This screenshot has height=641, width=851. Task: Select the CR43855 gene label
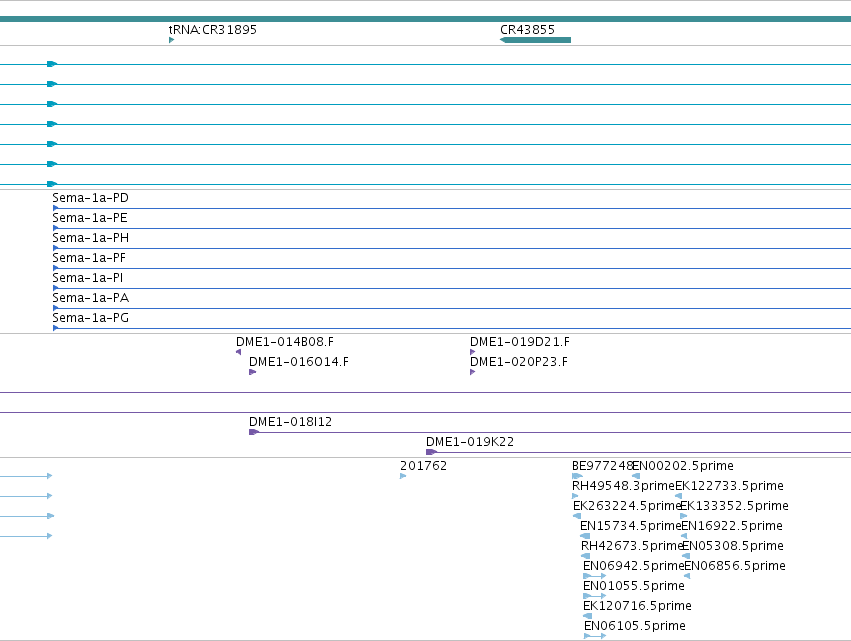pyautogui.click(x=528, y=30)
